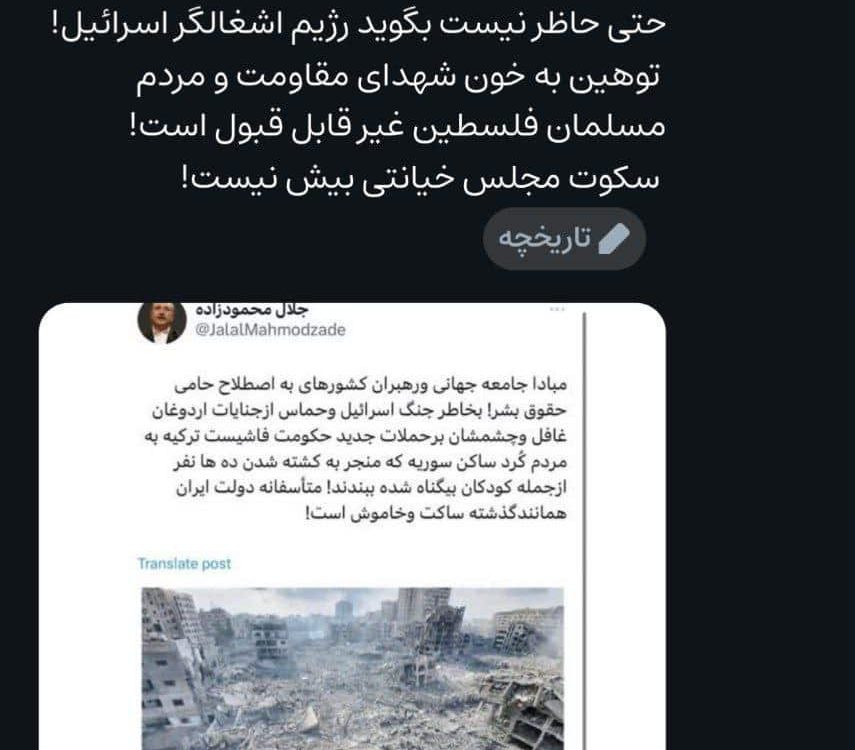Click the pencil icon in history pill
The width and height of the screenshot is (855, 750).
click(614, 238)
